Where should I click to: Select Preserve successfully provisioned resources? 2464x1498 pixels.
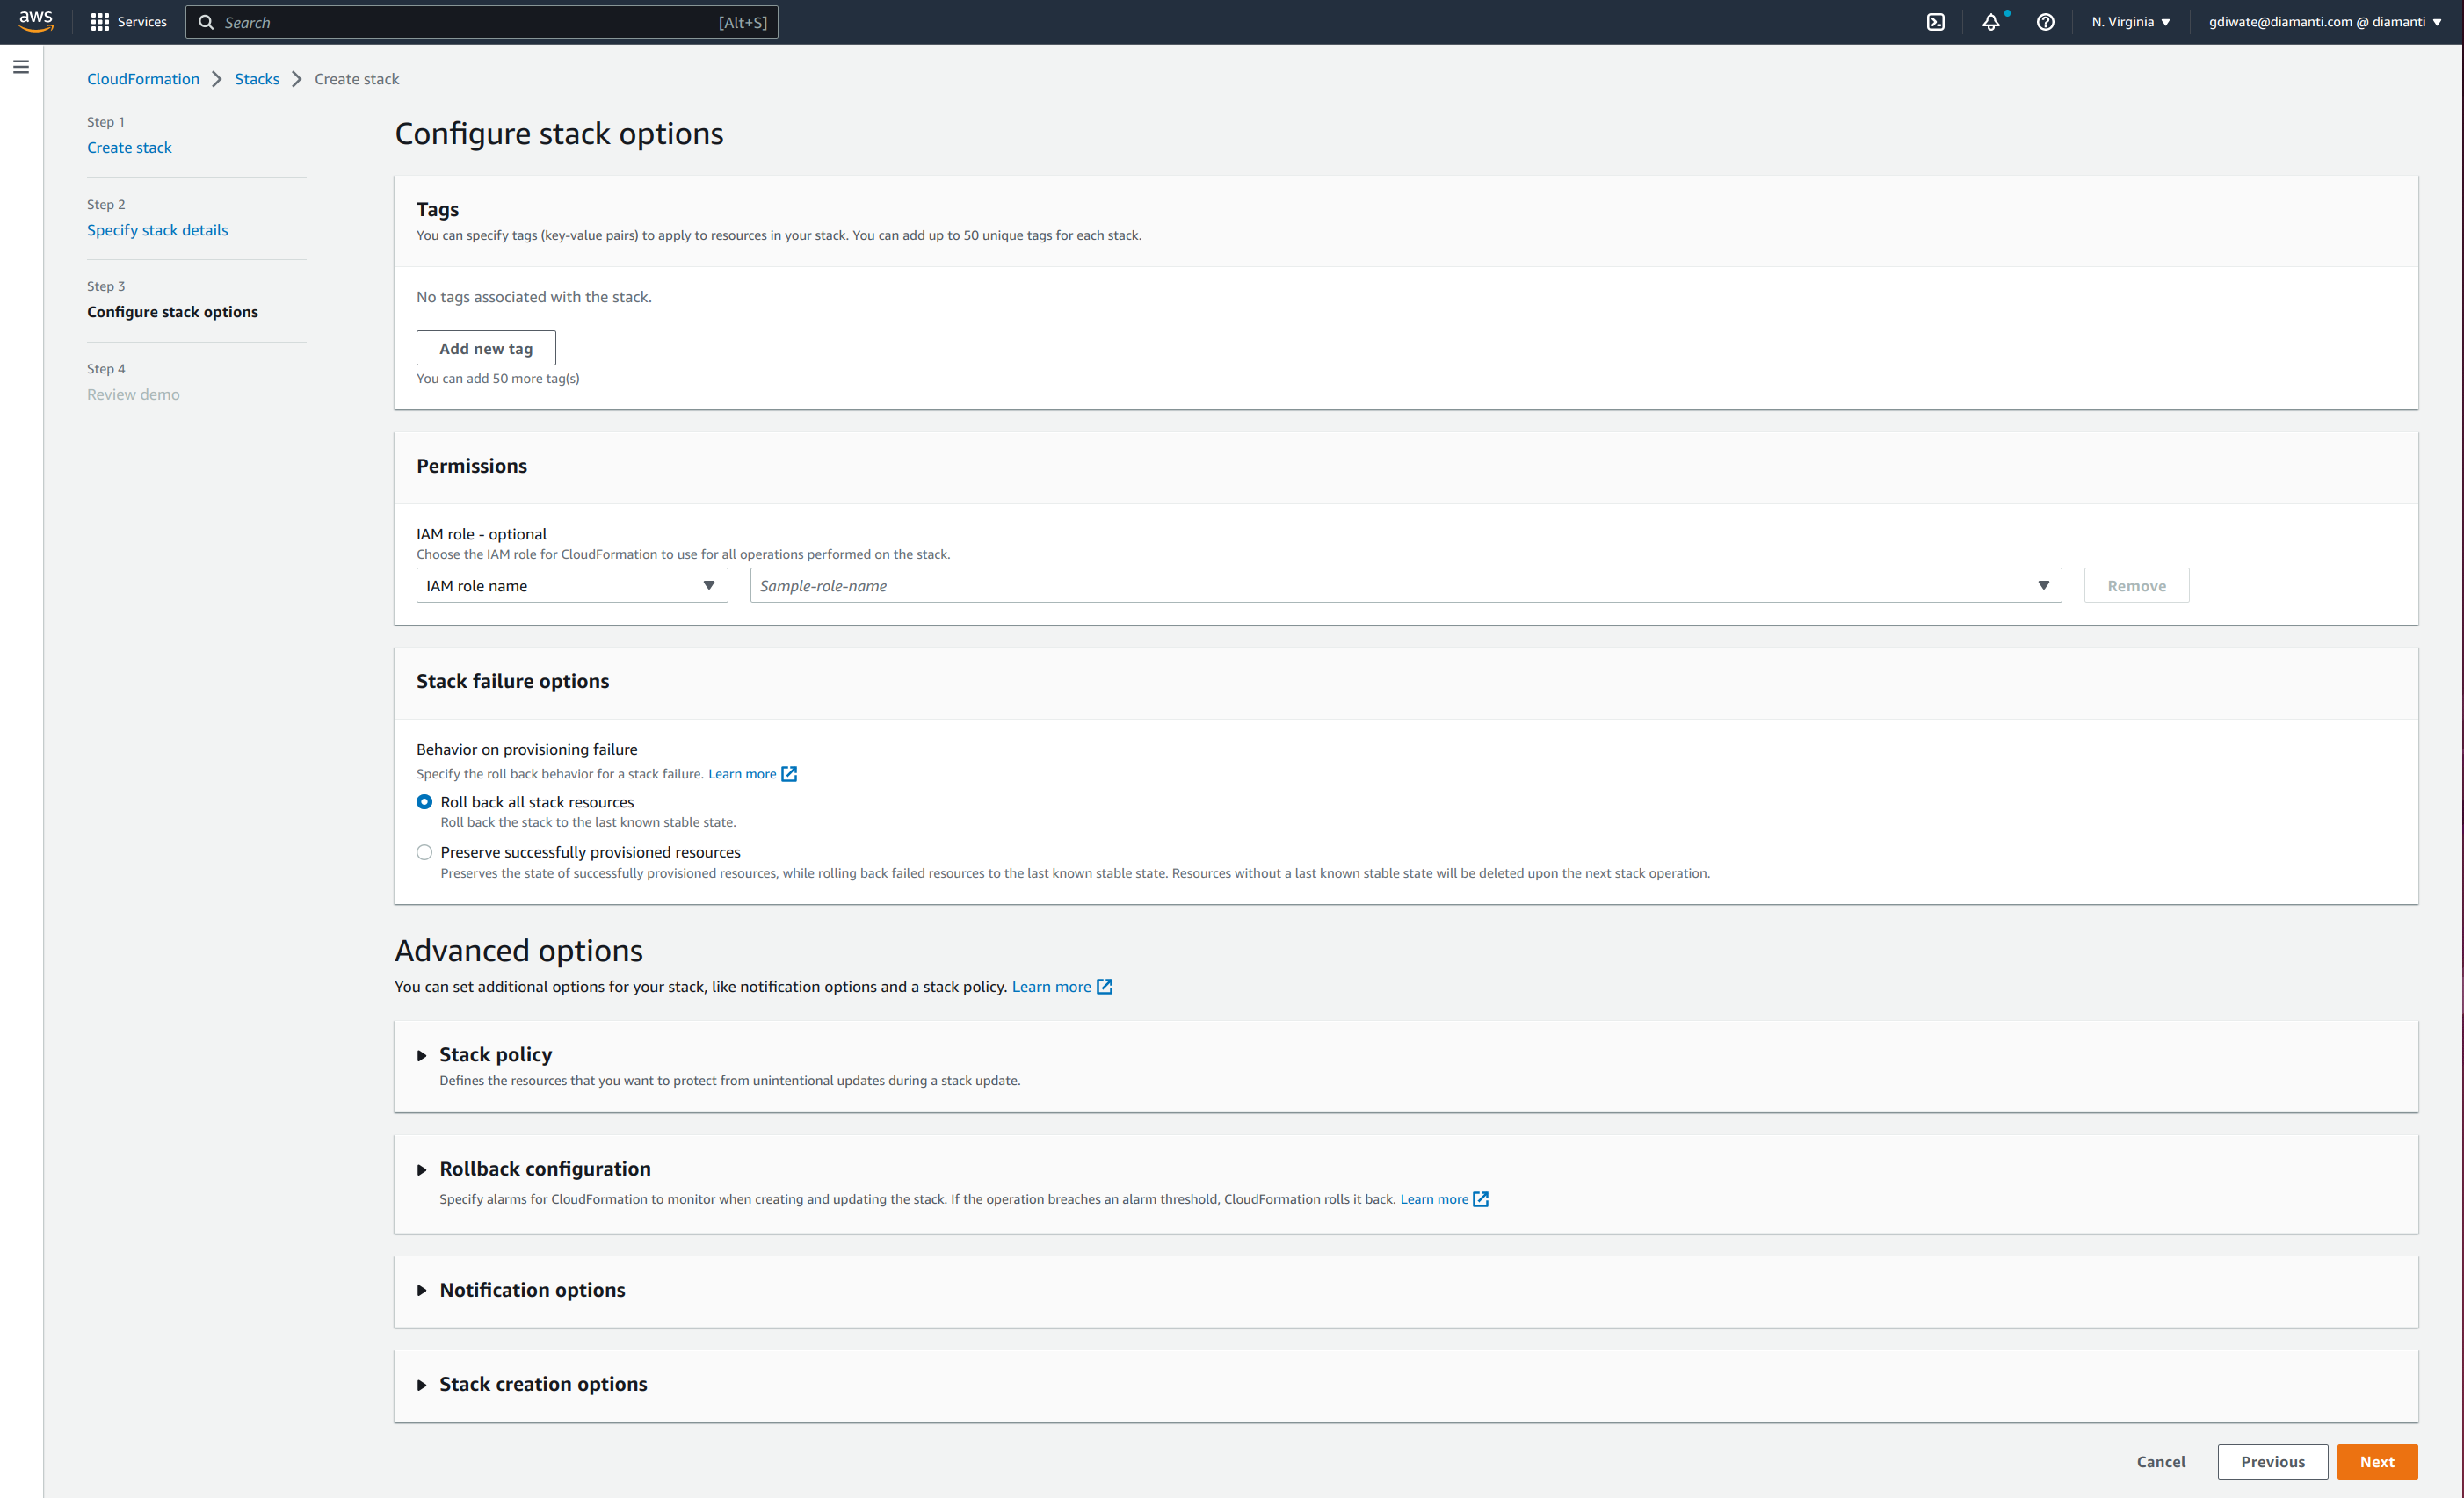[x=424, y=852]
